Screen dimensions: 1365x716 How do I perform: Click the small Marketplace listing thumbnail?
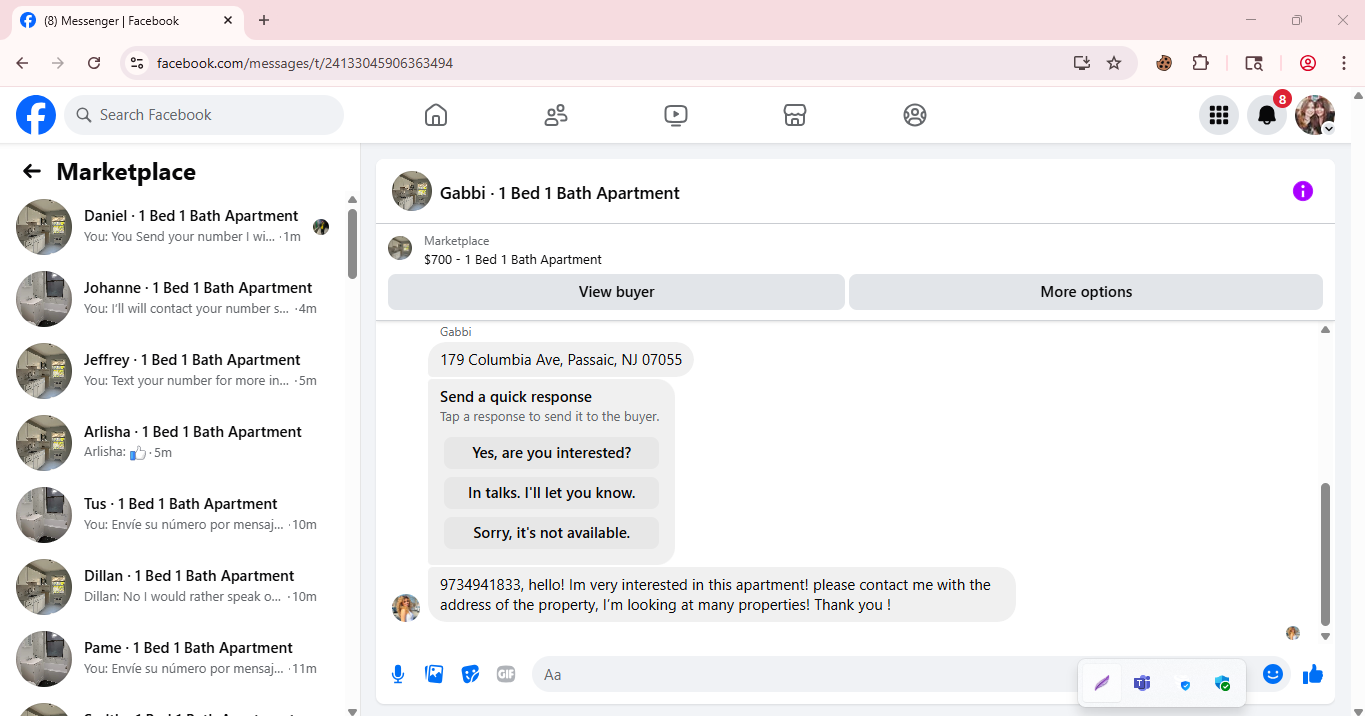(x=400, y=248)
